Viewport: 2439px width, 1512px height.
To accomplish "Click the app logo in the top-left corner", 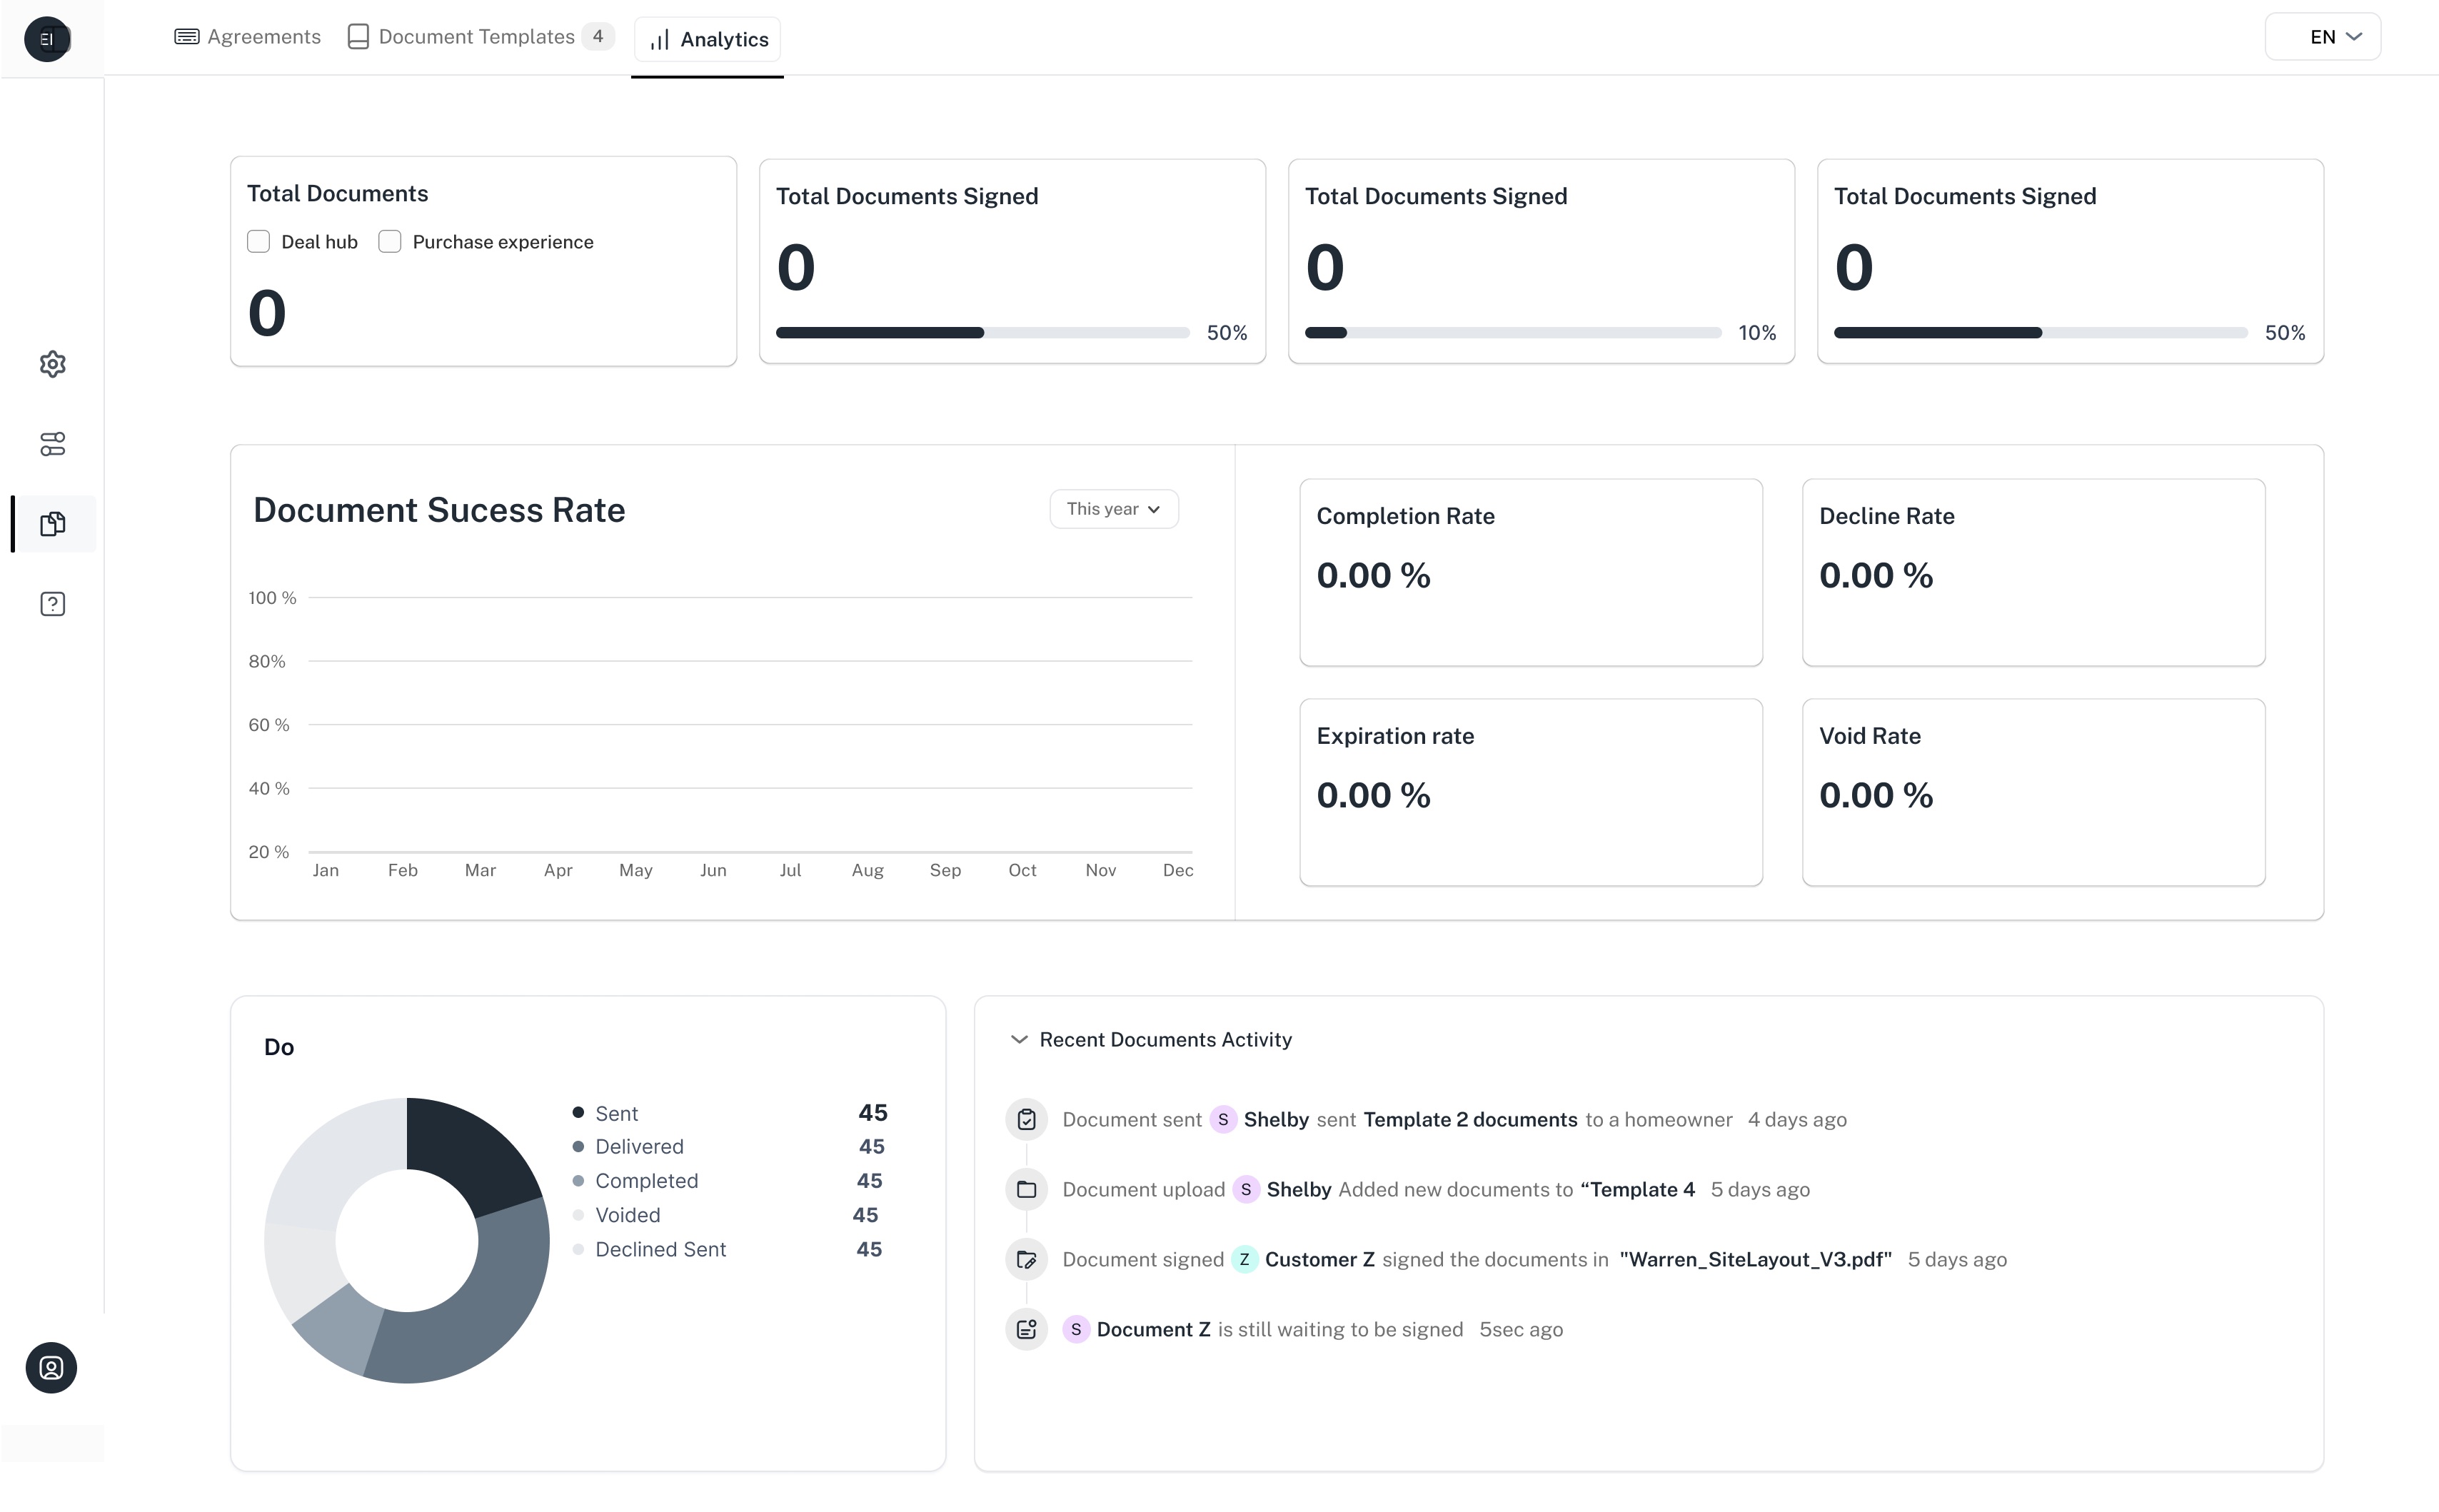I will (x=47, y=39).
